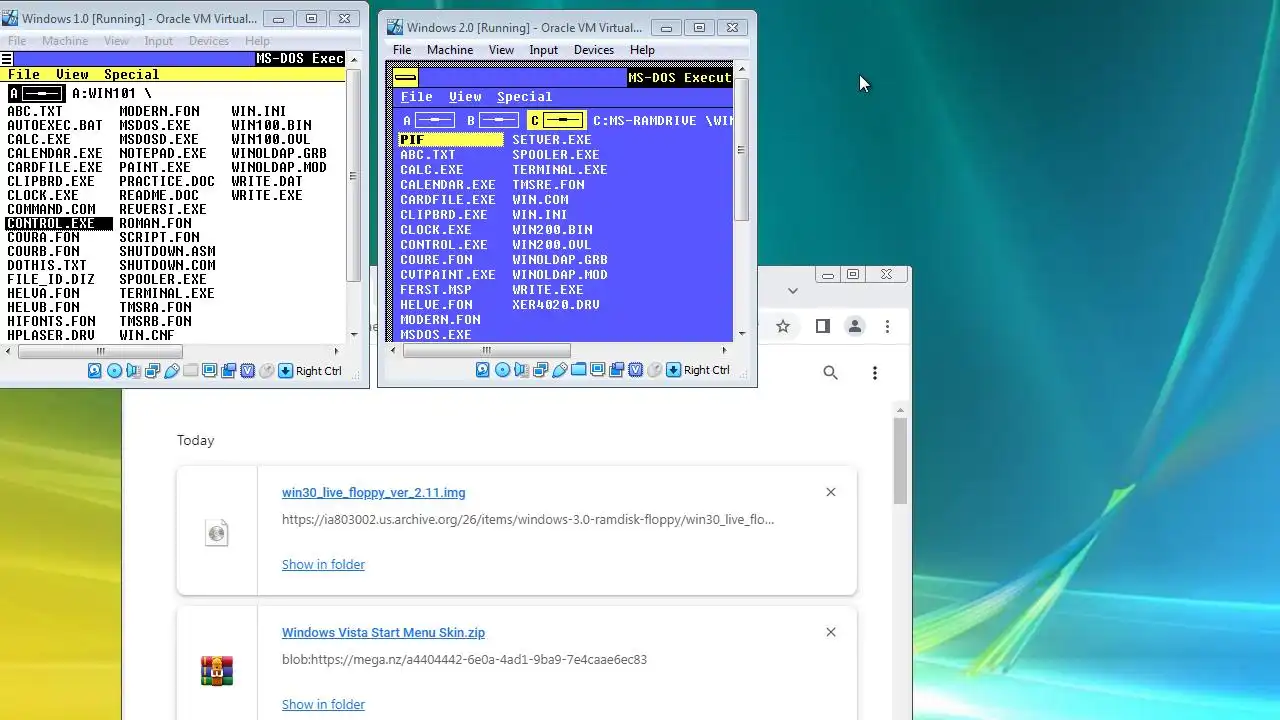Screen dimensions: 1280x720
Task: Click horizontal scrollbar of Windows 1.0 VM window
Action: pyautogui.click(x=100, y=351)
